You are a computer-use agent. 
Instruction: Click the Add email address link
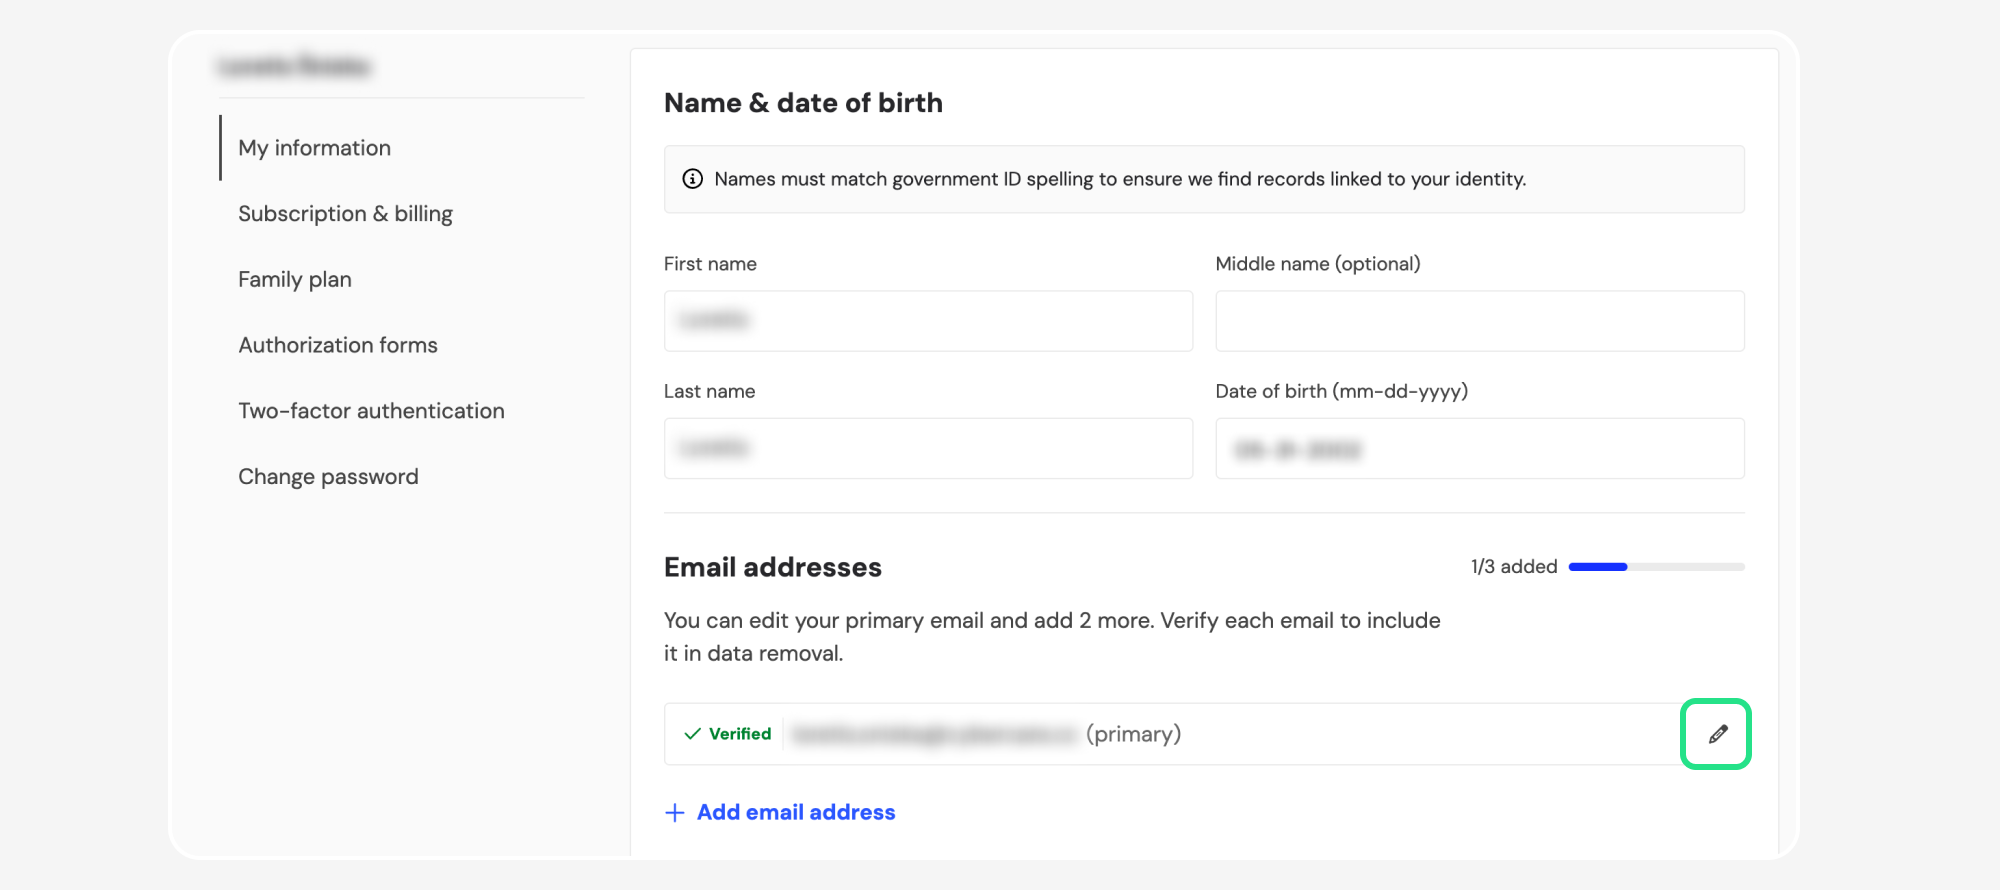(796, 813)
